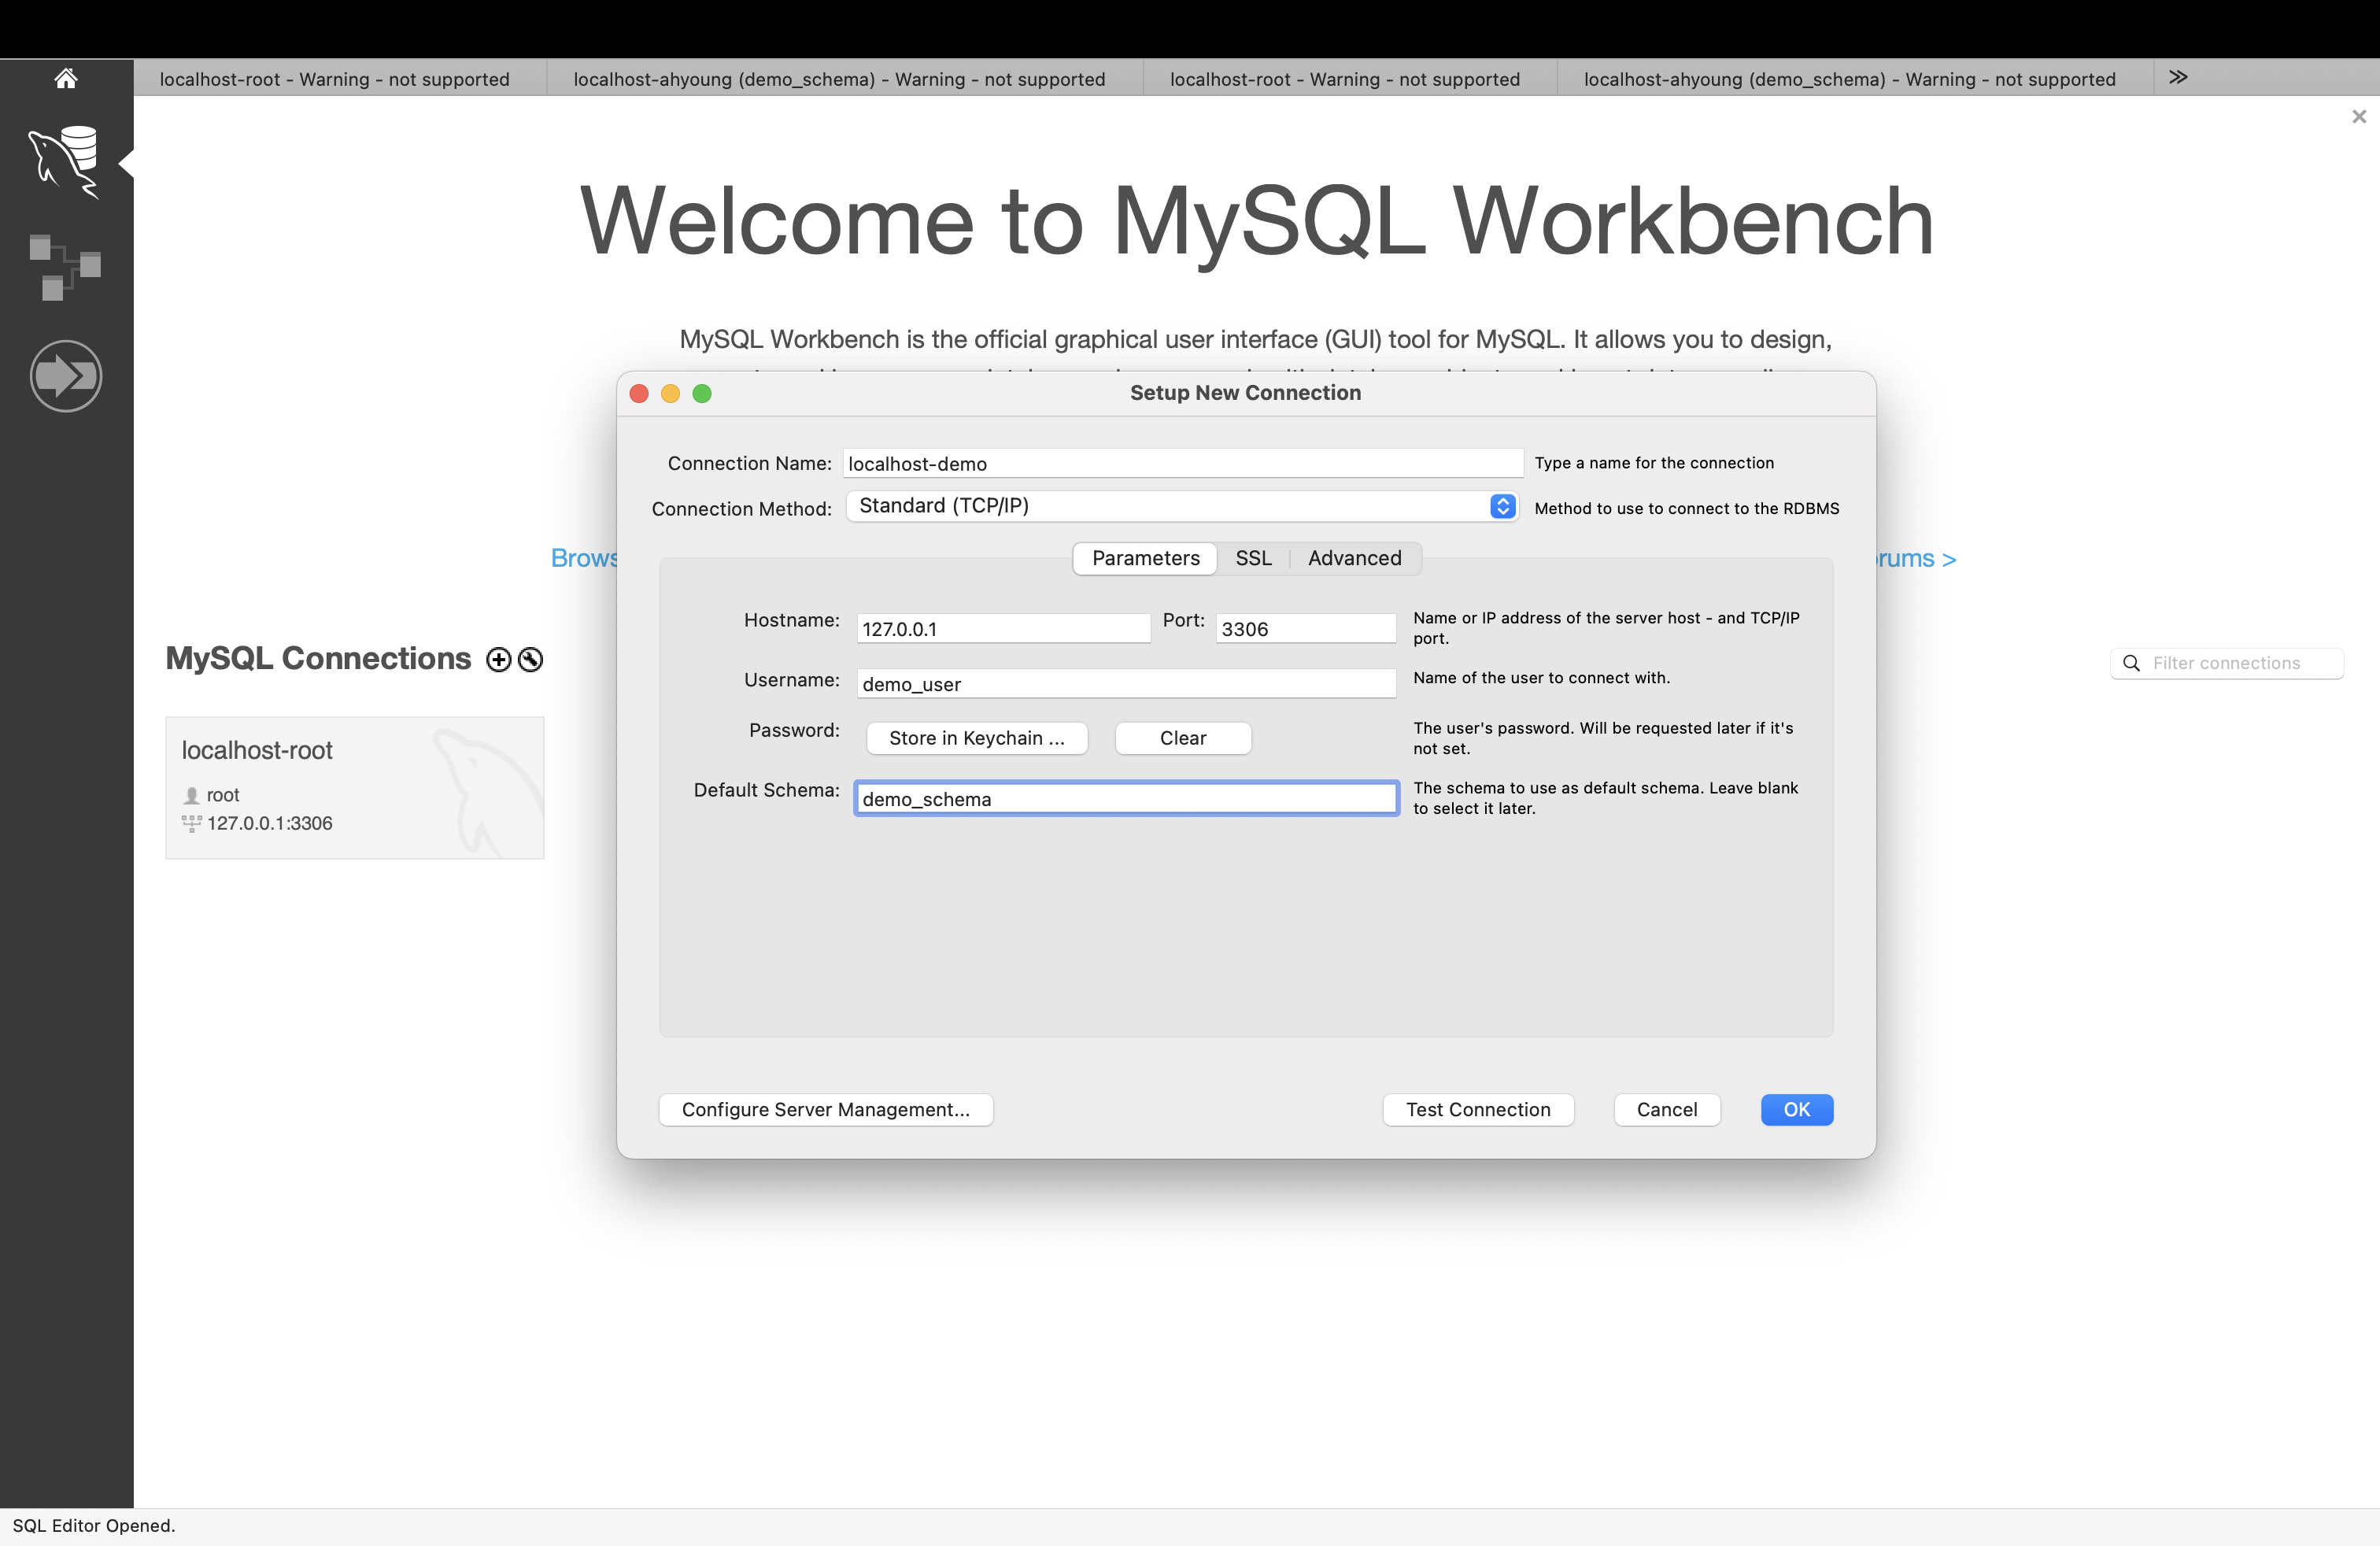Click the Browse documentation link
The width and height of the screenshot is (2380, 1546).
point(584,558)
